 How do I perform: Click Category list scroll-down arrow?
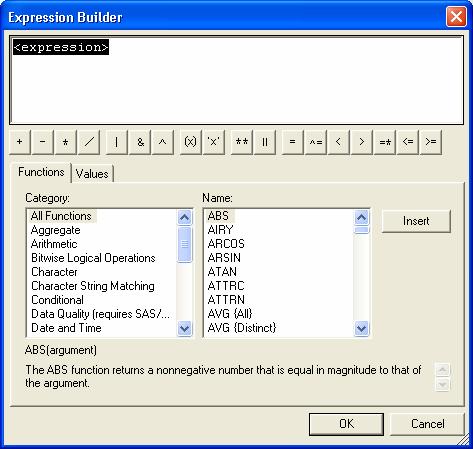coord(184,329)
